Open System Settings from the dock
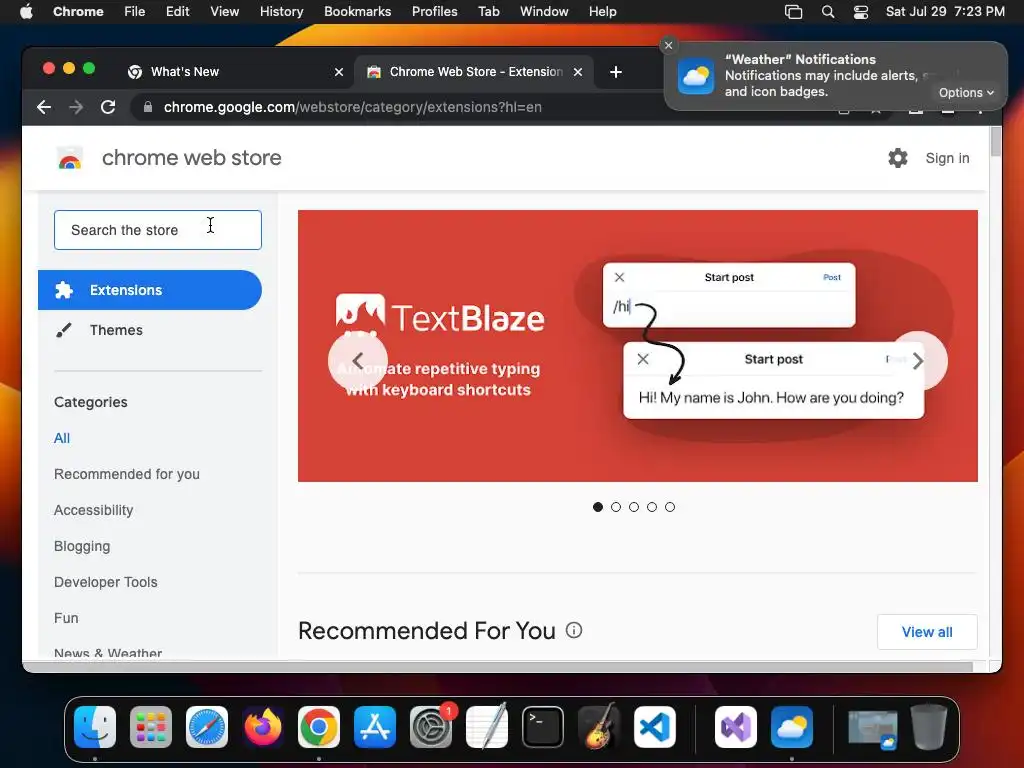 point(431,727)
